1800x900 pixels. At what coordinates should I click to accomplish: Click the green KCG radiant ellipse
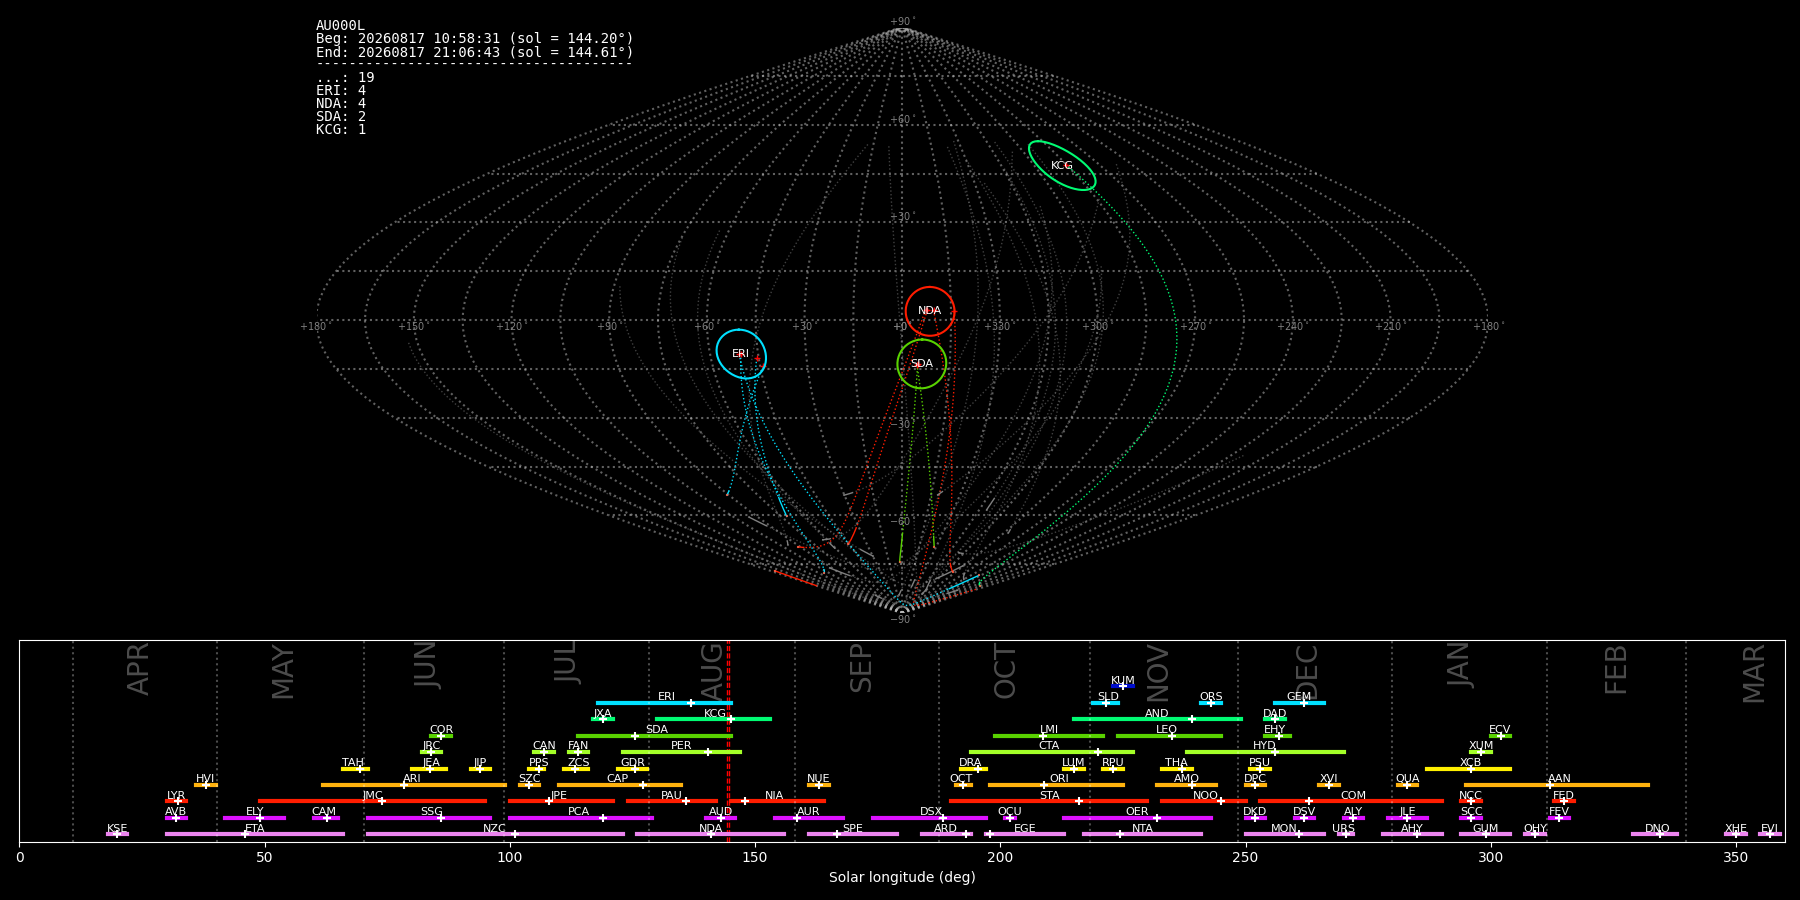pyautogui.click(x=1062, y=166)
